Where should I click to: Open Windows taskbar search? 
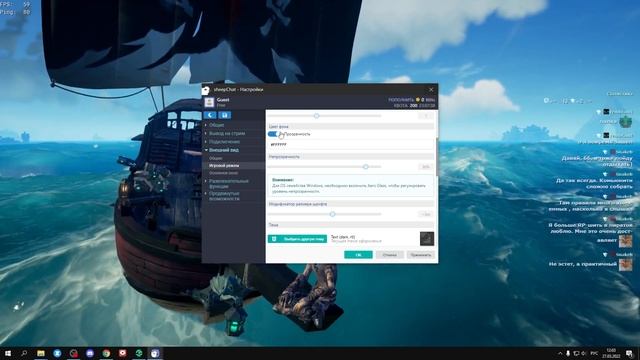point(24,353)
